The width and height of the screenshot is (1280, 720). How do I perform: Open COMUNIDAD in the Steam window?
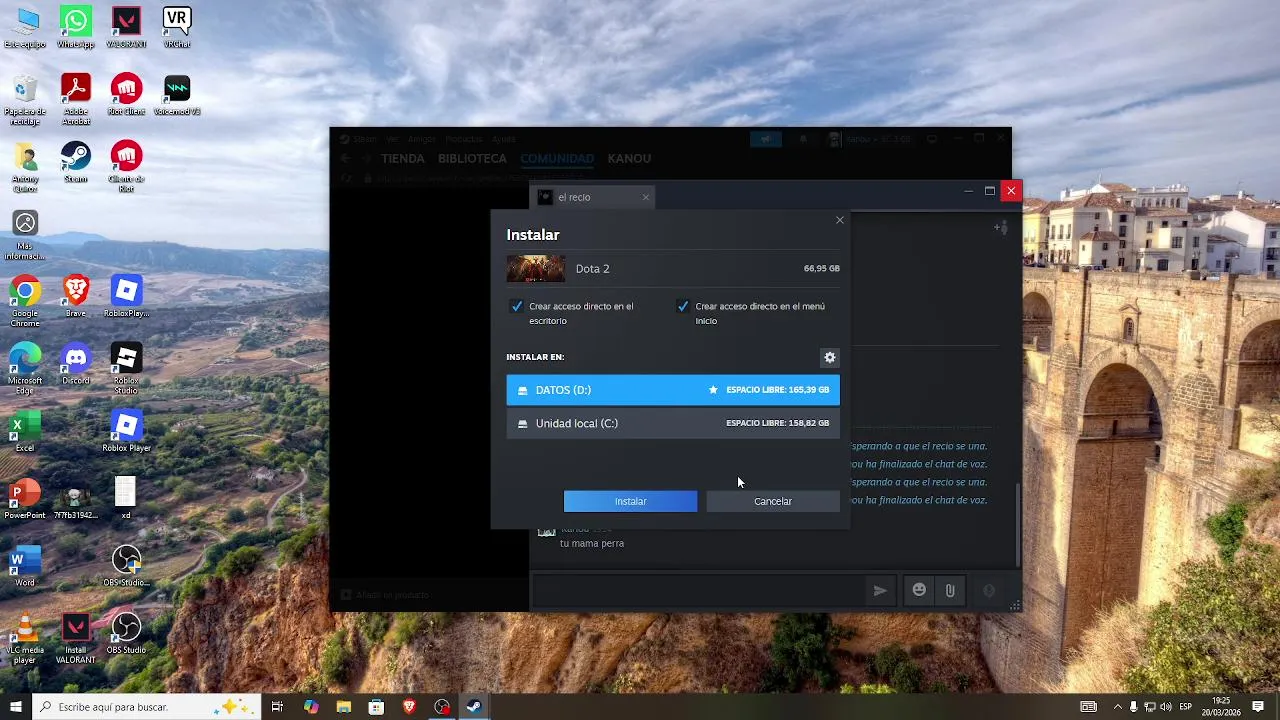(x=557, y=158)
